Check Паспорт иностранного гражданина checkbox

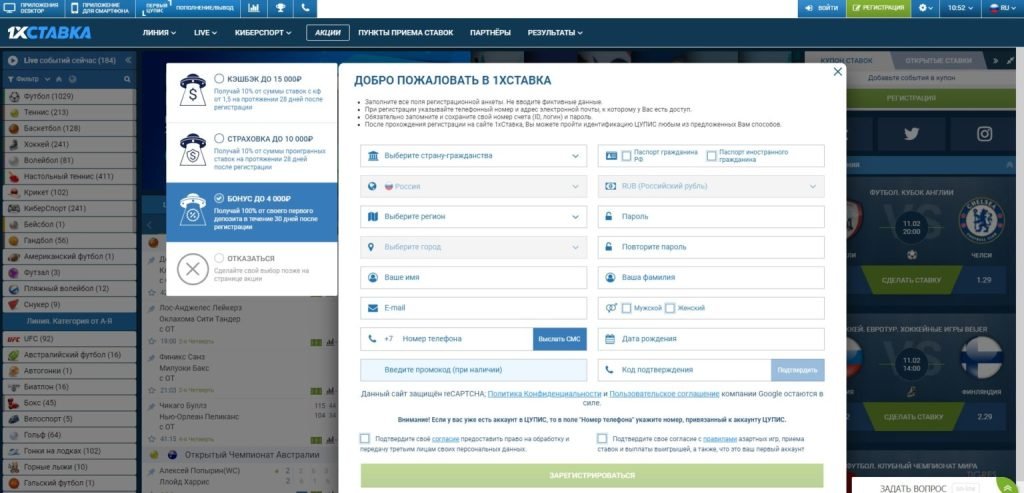[712, 155]
